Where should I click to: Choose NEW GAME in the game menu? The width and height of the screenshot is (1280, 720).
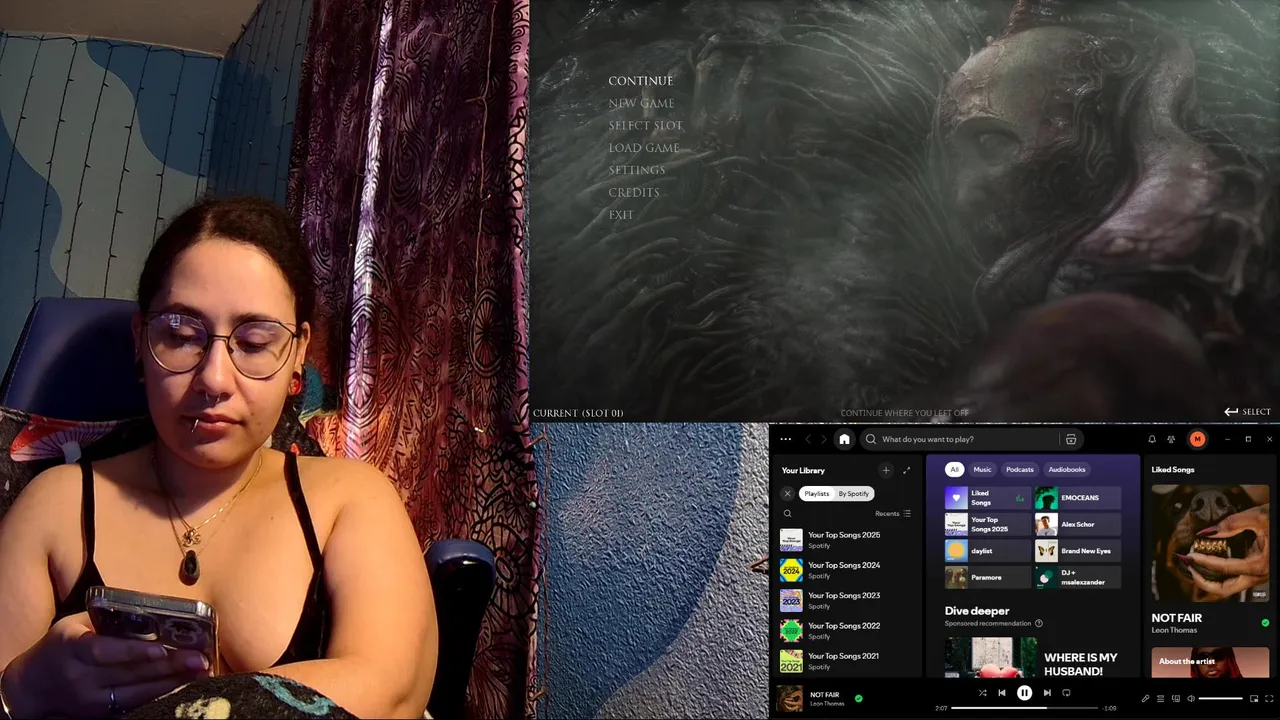pos(641,103)
